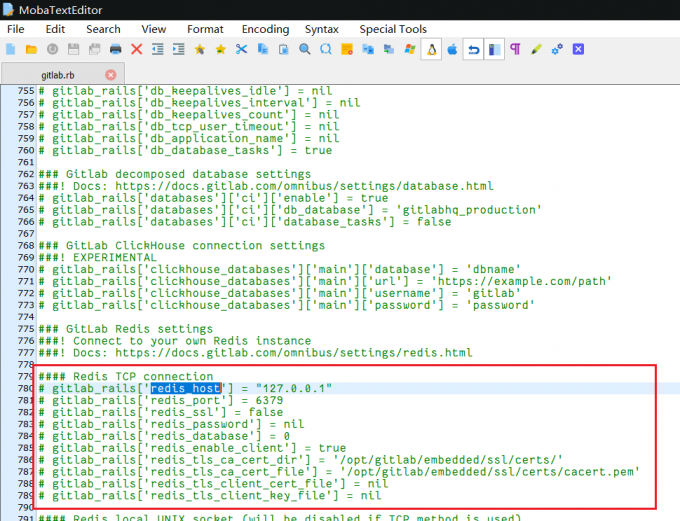This screenshot has height=521, width=680.
Task: Close the gitlab.rb tab
Action: click(111, 75)
